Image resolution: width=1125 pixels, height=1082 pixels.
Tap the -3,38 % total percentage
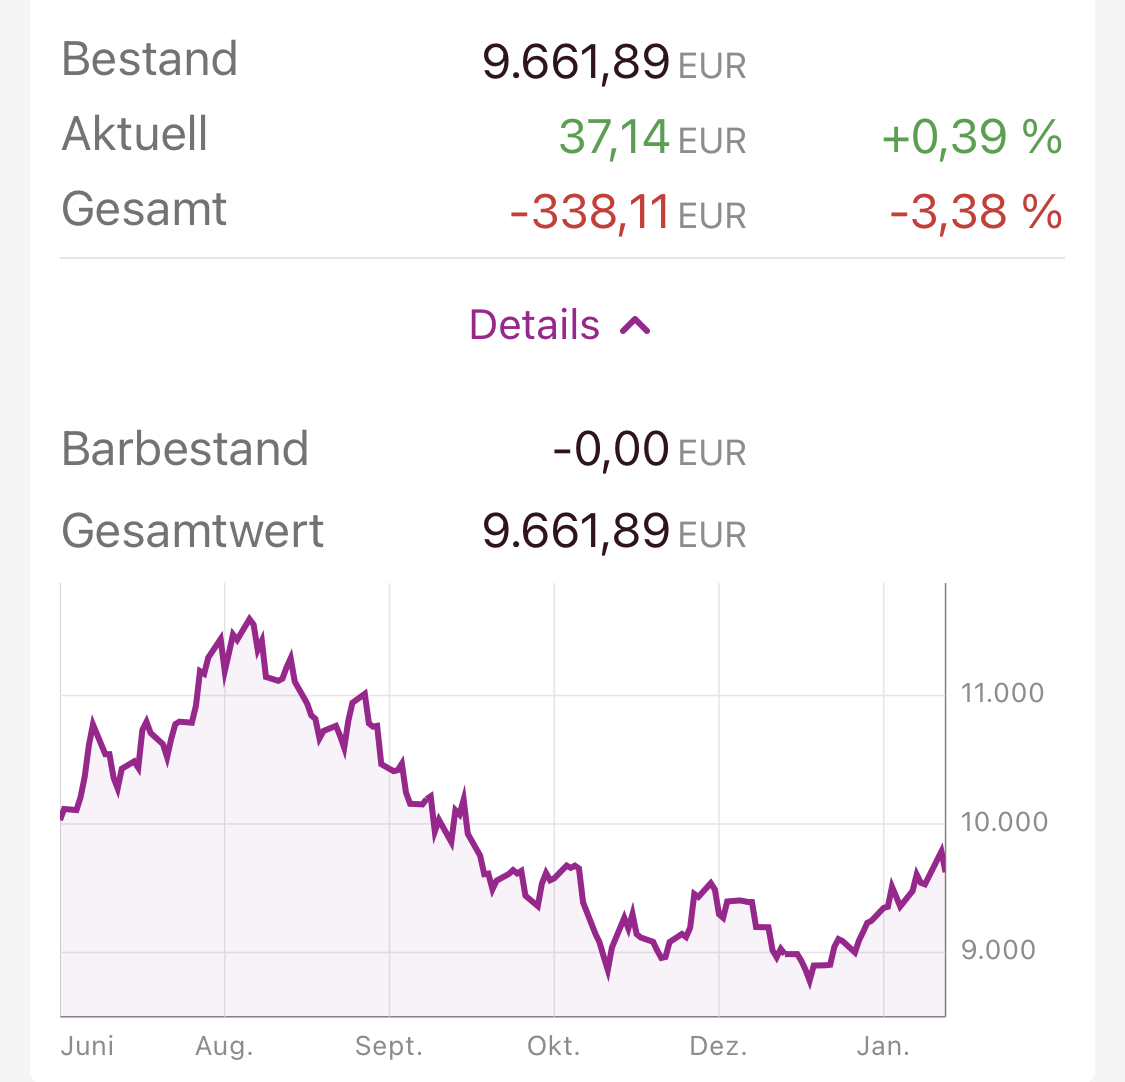coord(976,212)
